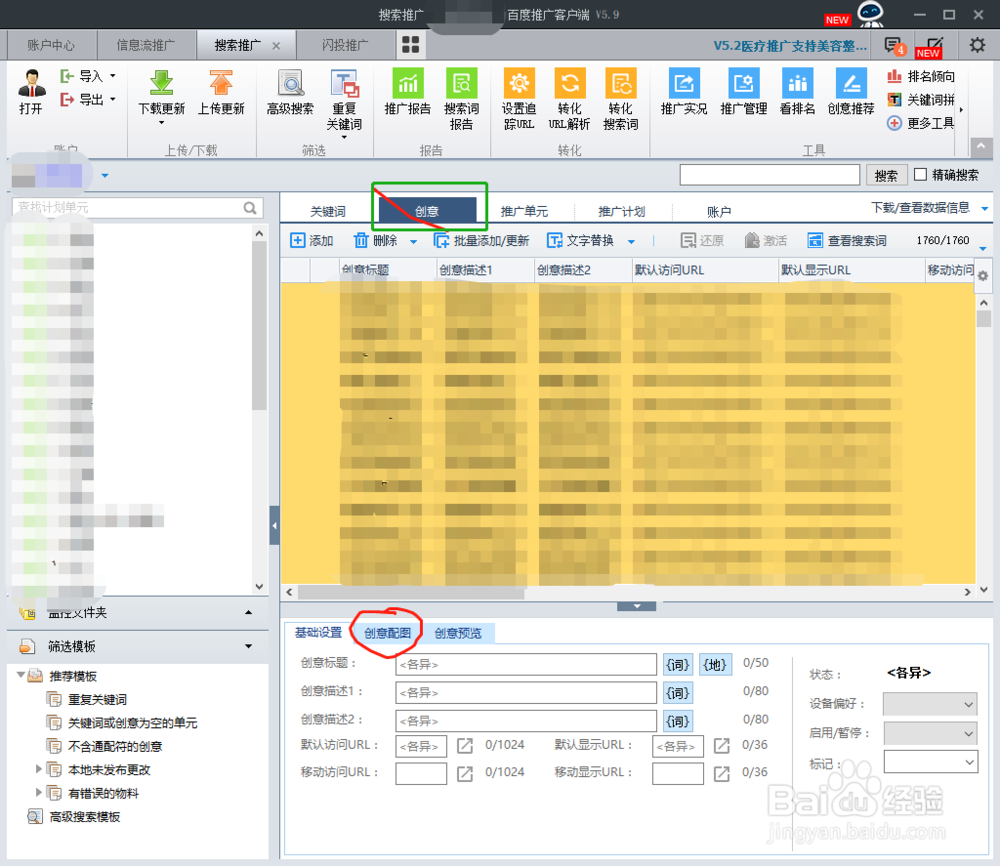1000x866 pixels.
Task: Open the V5.2医疗推广 announcement link
Action: point(790,46)
